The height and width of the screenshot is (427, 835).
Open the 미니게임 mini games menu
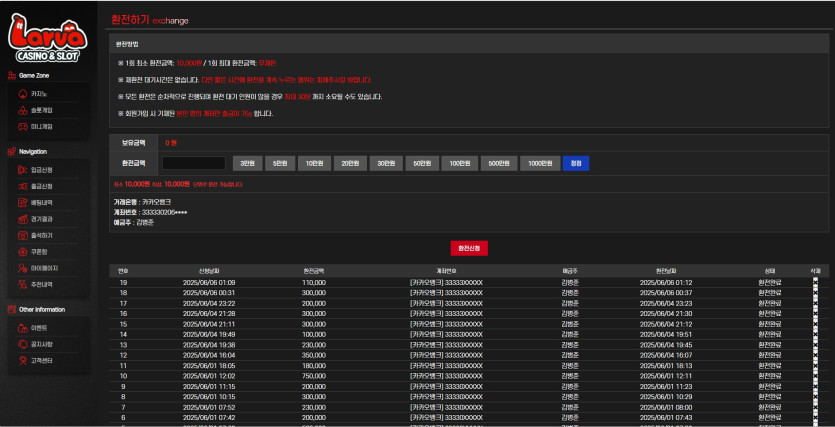click(42, 127)
